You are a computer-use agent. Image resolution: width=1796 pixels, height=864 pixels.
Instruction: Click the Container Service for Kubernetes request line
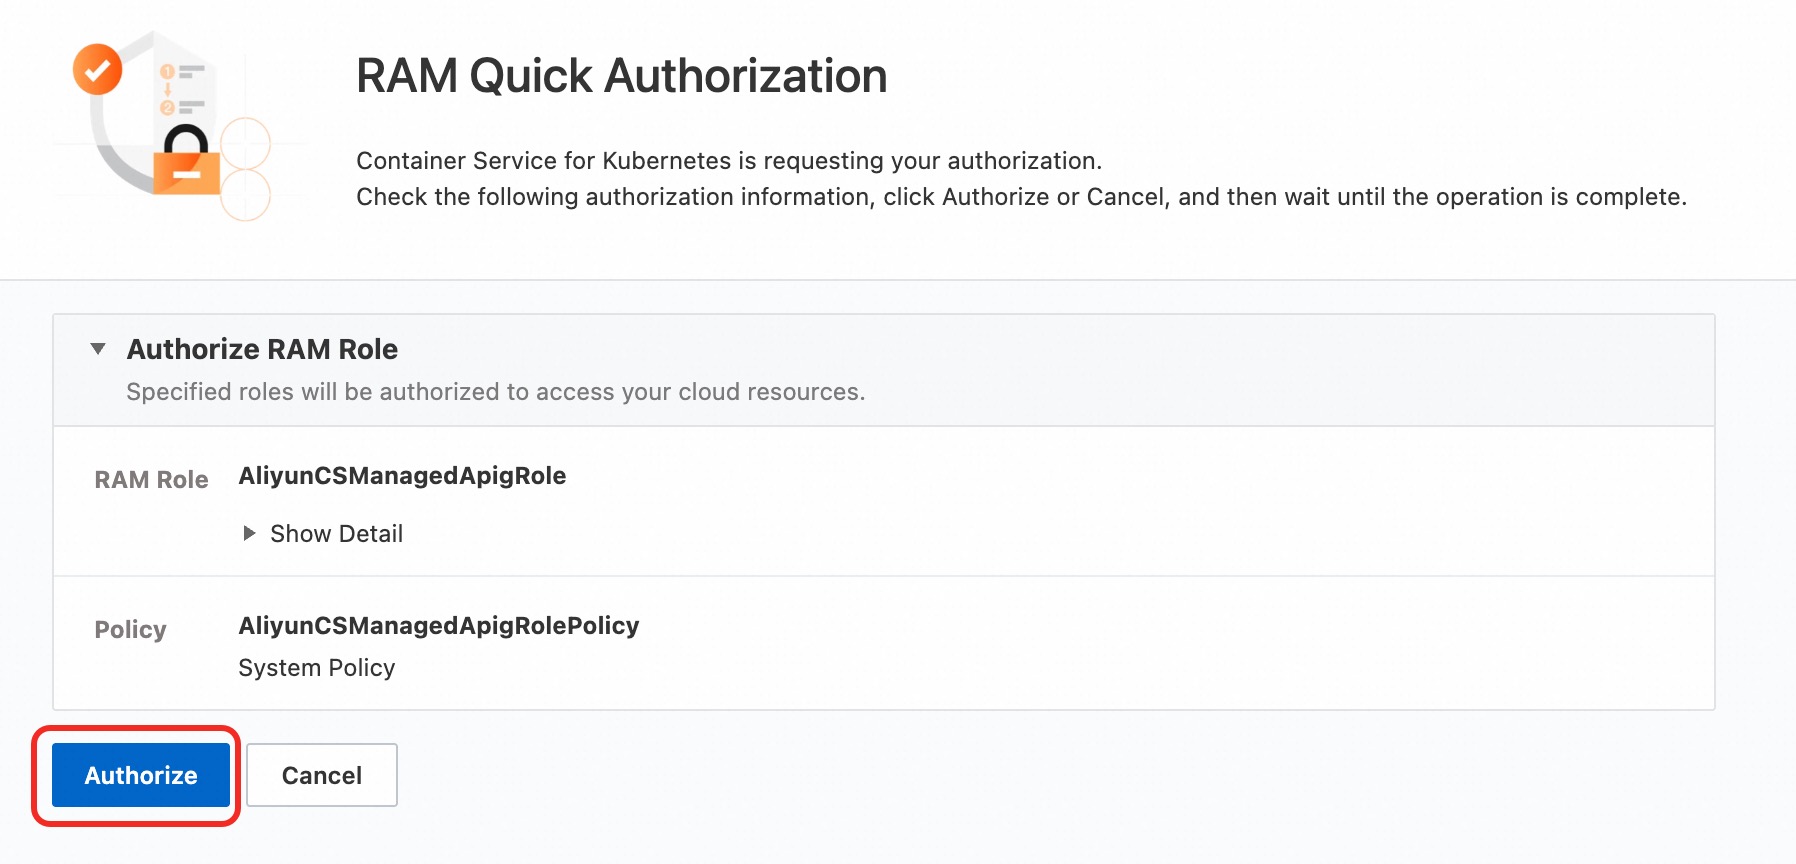728,161
